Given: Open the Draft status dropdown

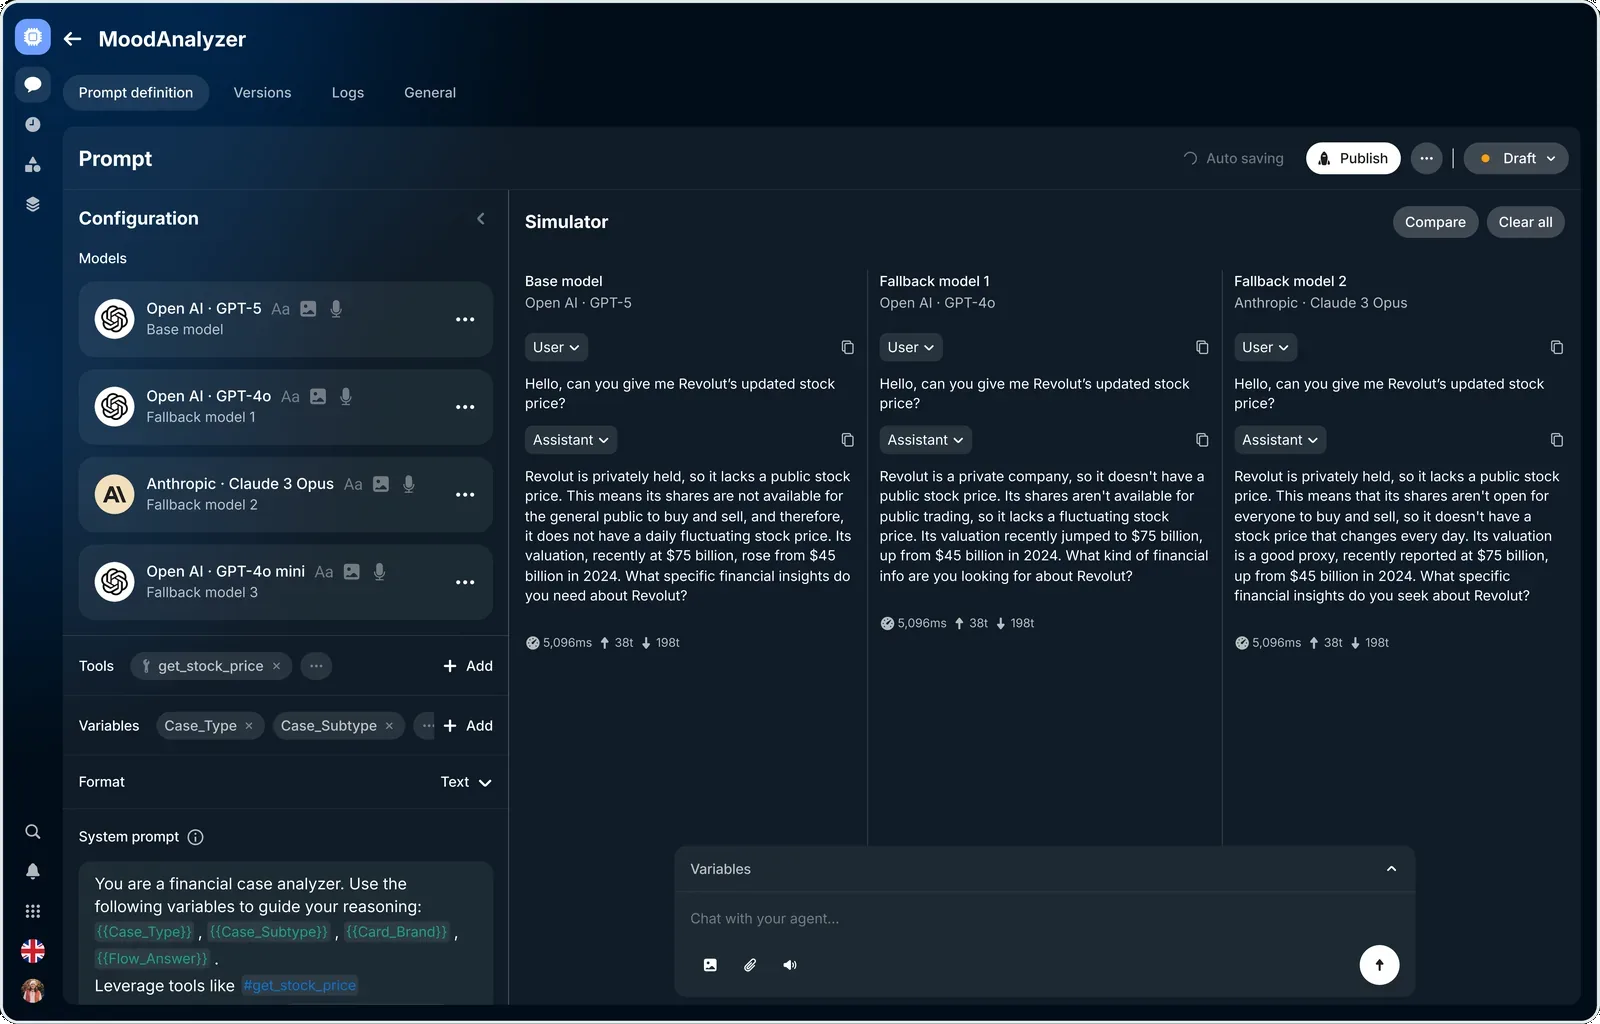Looking at the screenshot, I should 1516,158.
